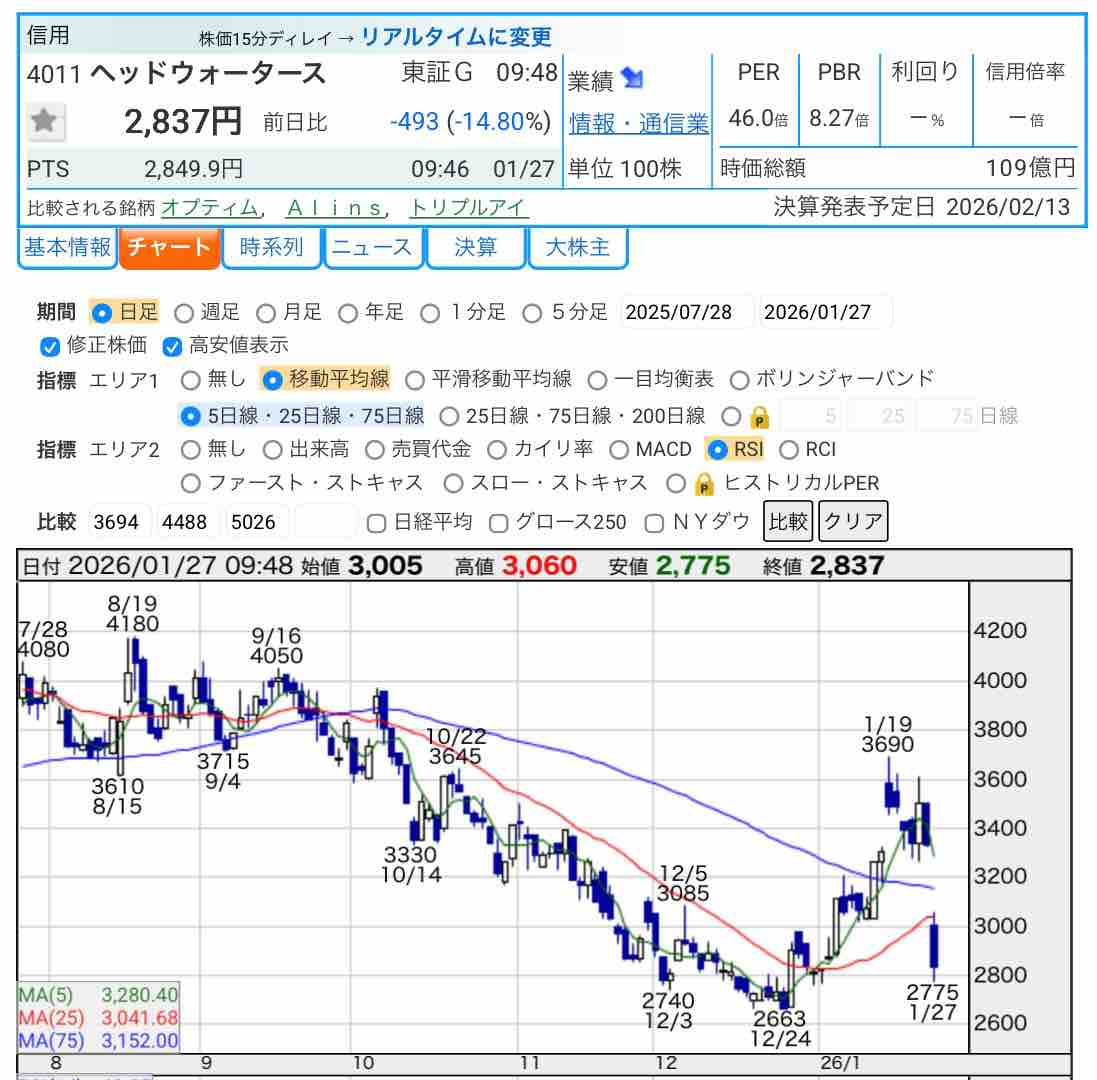Select ボリンジャーバンド for area 1

740,380
